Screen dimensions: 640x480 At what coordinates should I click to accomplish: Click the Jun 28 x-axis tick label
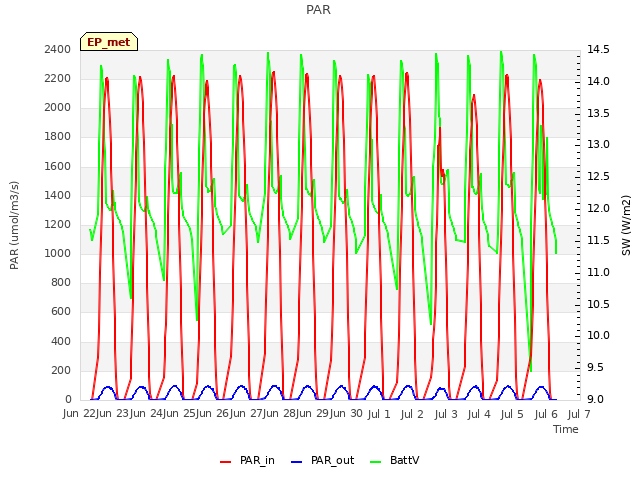280,413
